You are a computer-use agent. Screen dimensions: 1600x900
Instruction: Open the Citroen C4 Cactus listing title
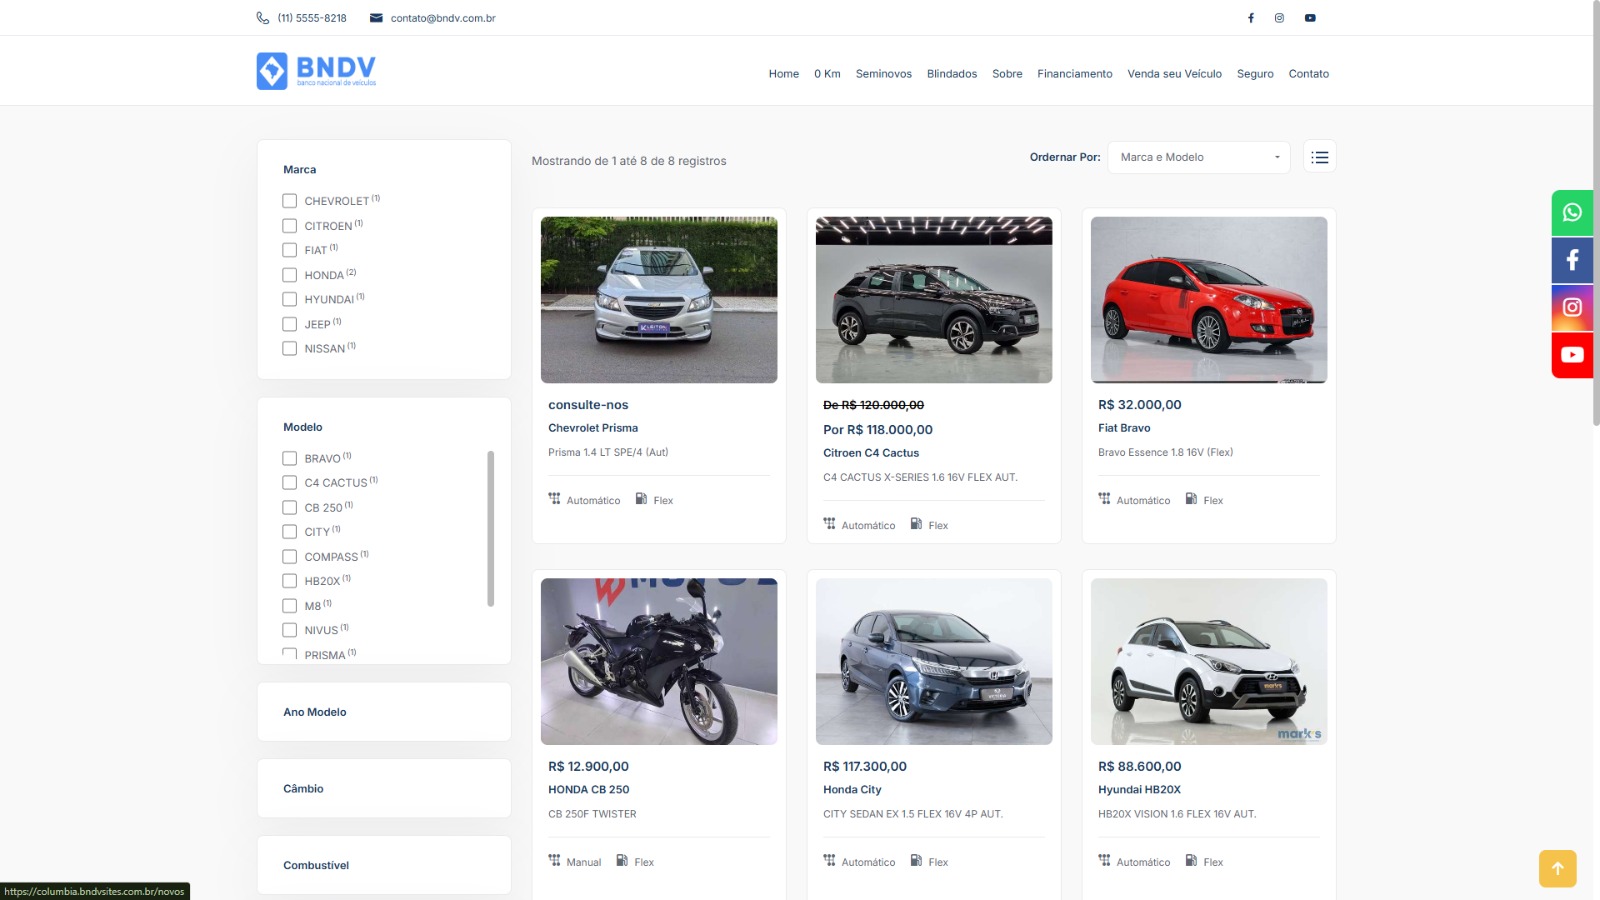[x=871, y=453]
